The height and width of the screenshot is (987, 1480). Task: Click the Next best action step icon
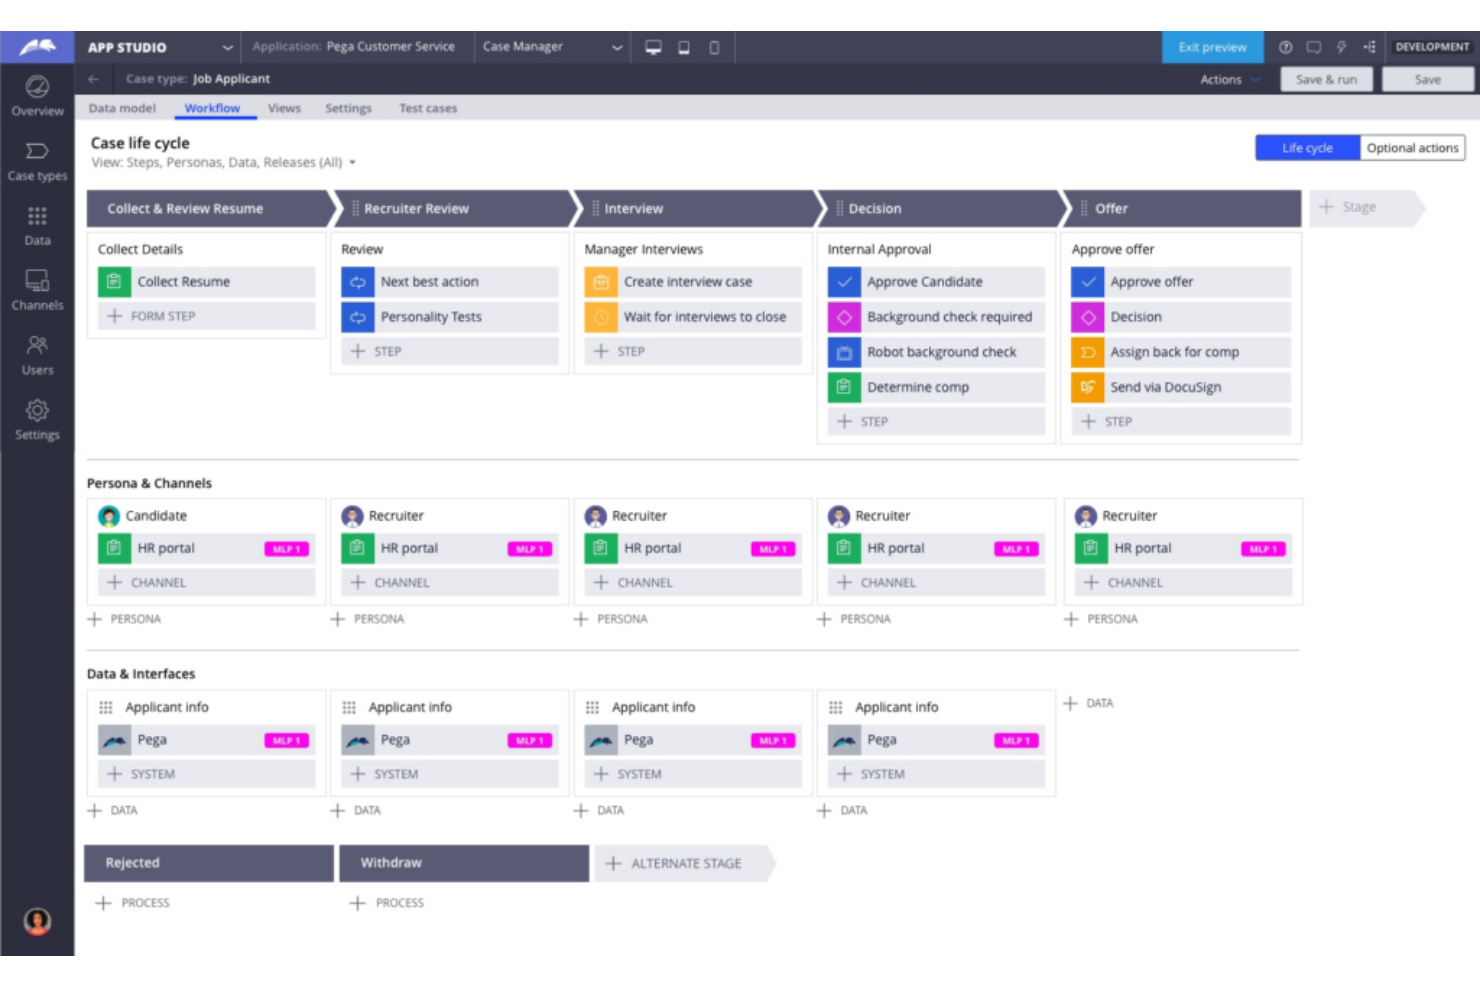(357, 282)
